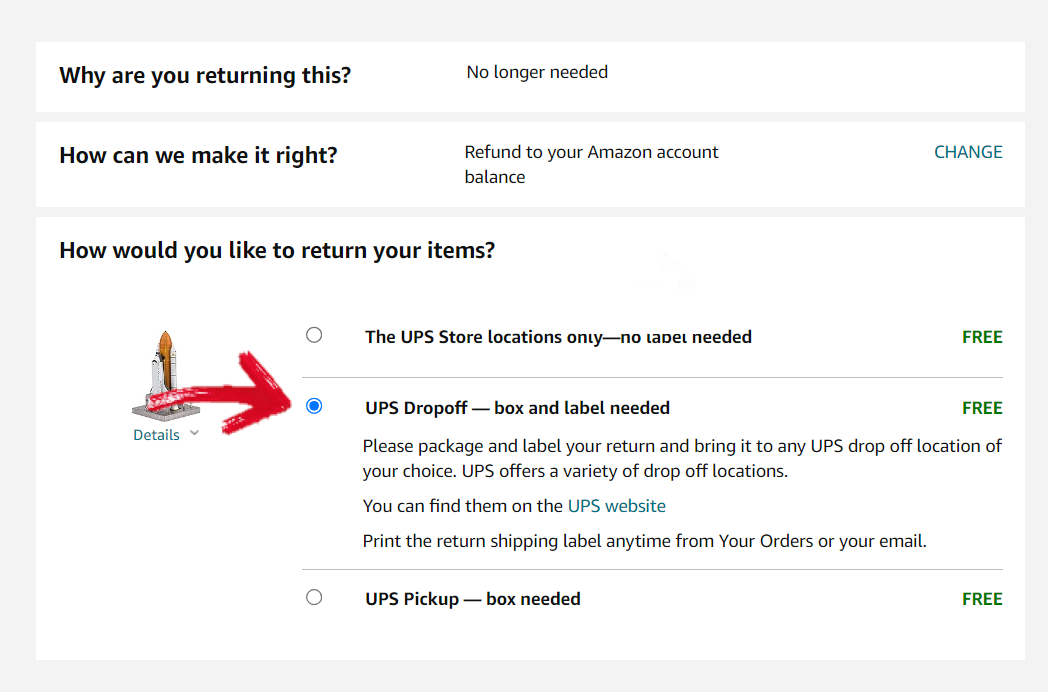Screen dimensions: 1048x692
Task: Click the FREE label on the UPS Pickup row
Action: 982,599
